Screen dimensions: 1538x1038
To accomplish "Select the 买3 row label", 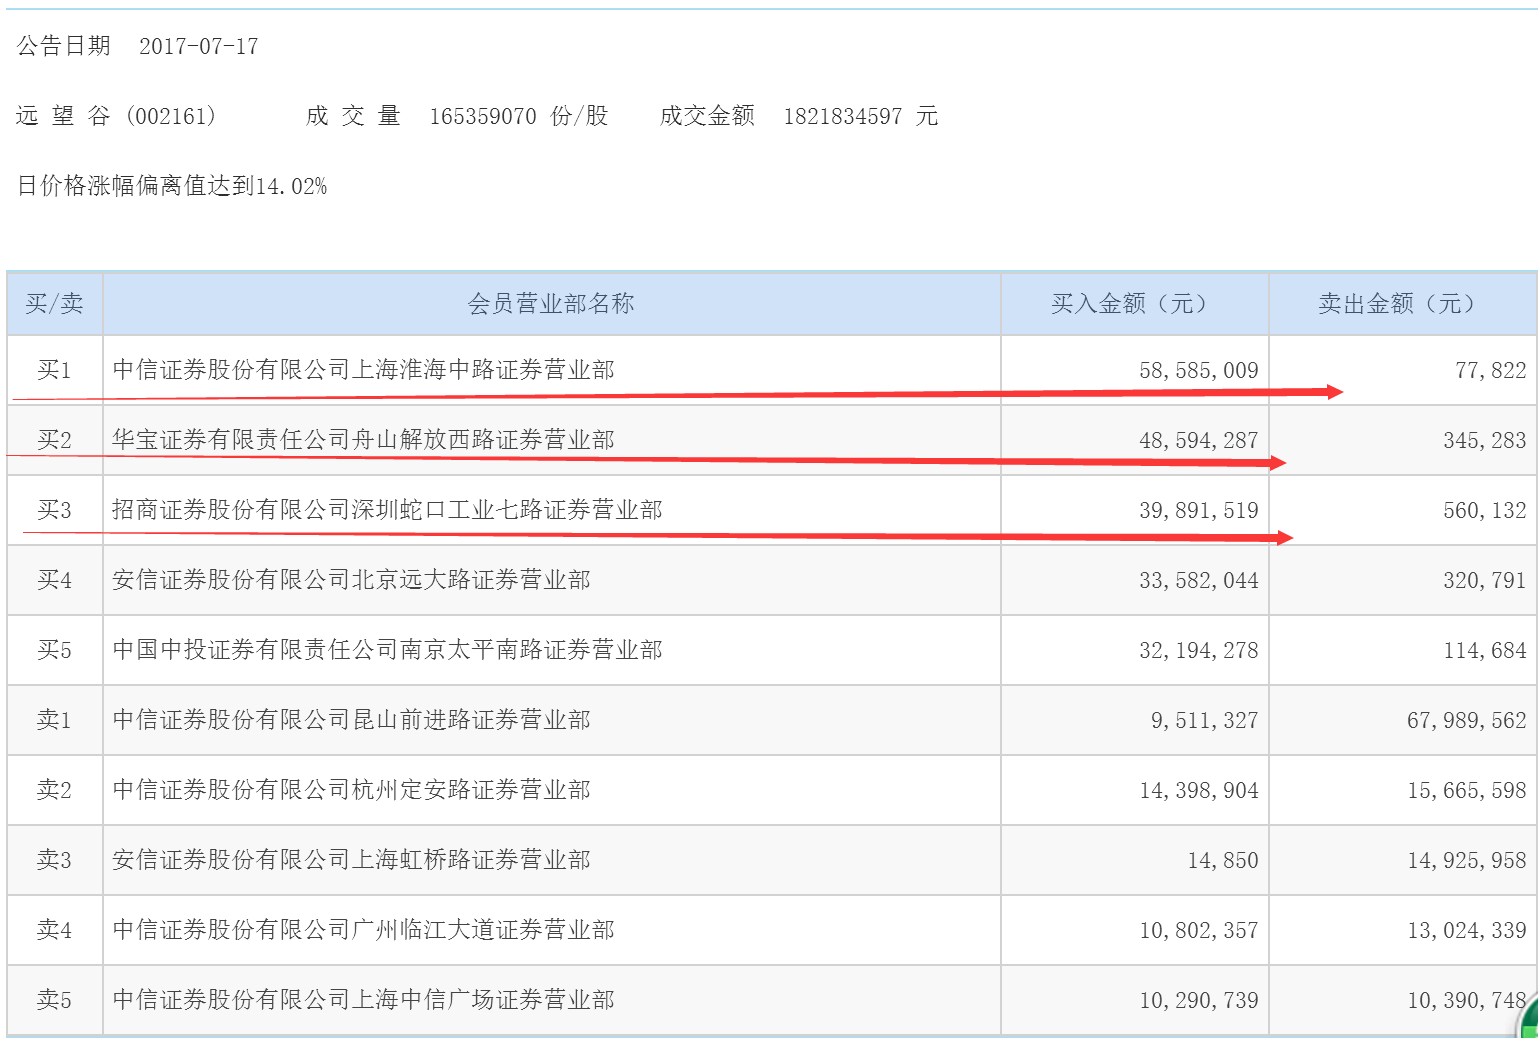I will coord(54,510).
